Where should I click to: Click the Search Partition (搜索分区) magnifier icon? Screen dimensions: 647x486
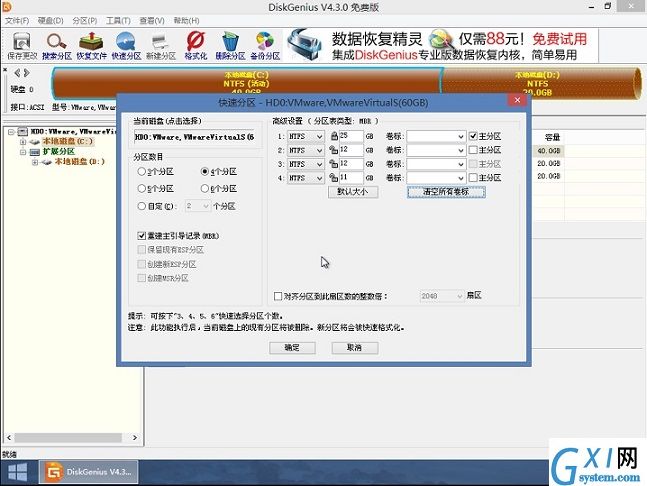click(57, 46)
